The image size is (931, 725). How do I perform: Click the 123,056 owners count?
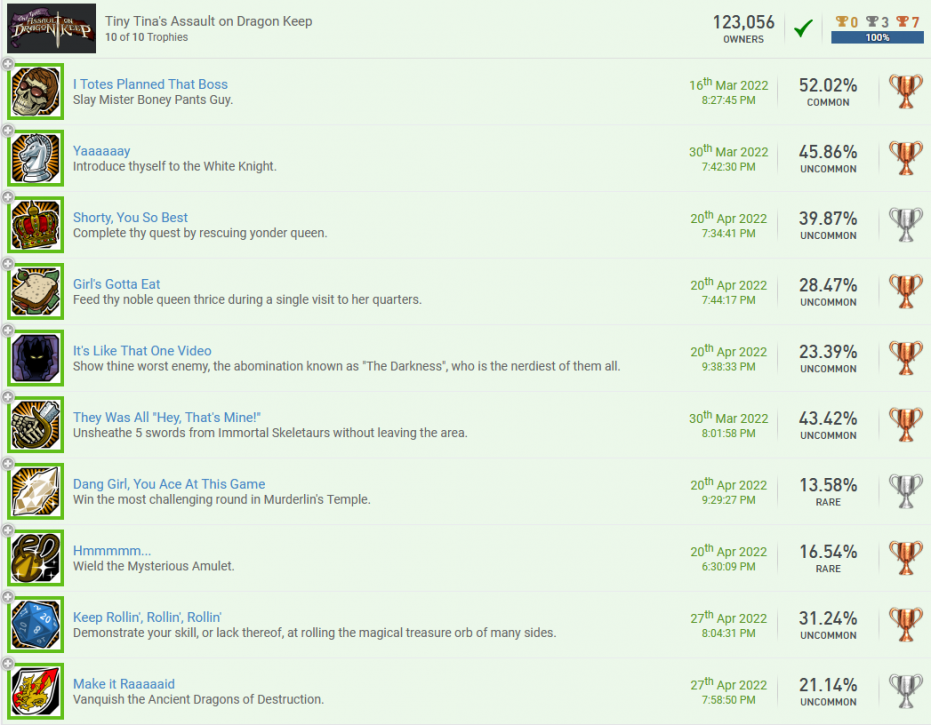[743, 23]
